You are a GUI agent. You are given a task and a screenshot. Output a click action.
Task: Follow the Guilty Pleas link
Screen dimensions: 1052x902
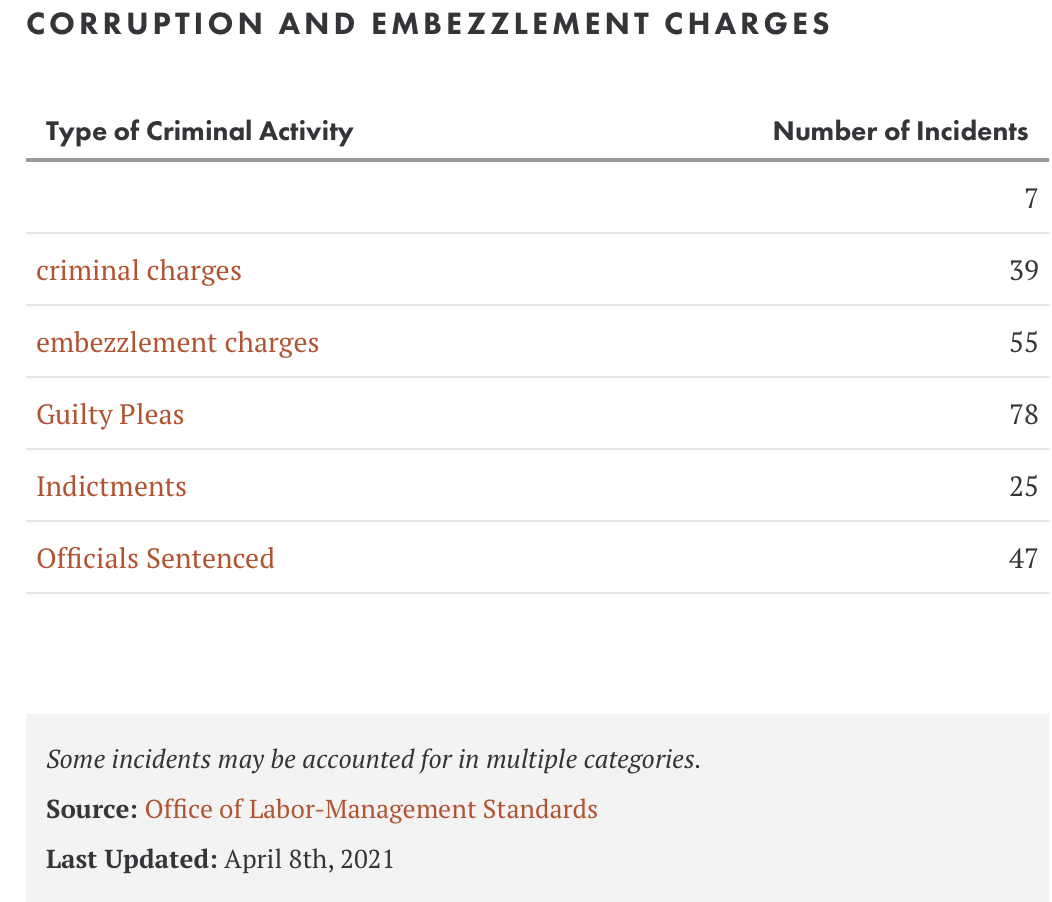[110, 415]
